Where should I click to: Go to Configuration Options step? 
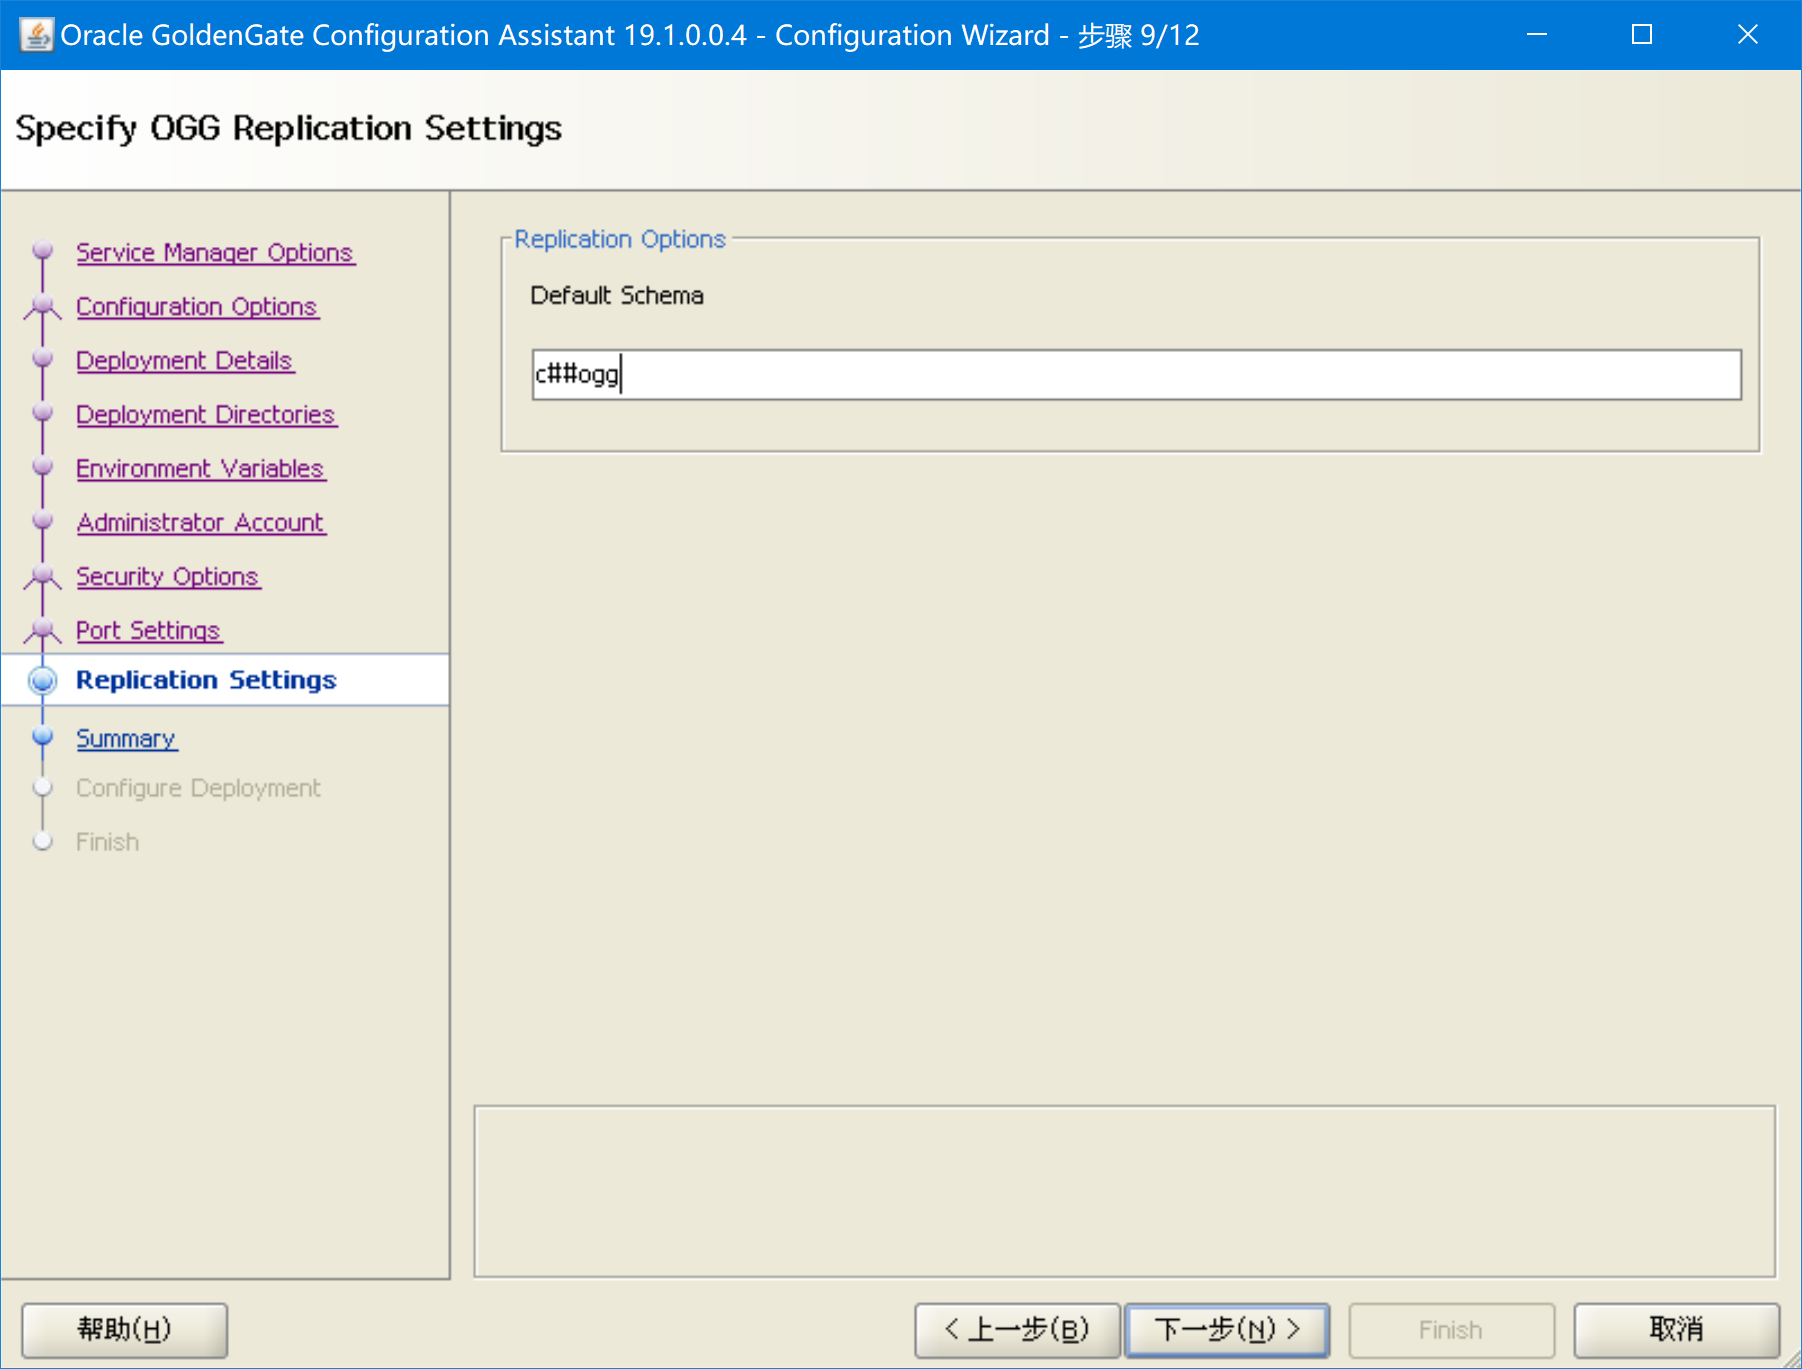coord(197,307)
